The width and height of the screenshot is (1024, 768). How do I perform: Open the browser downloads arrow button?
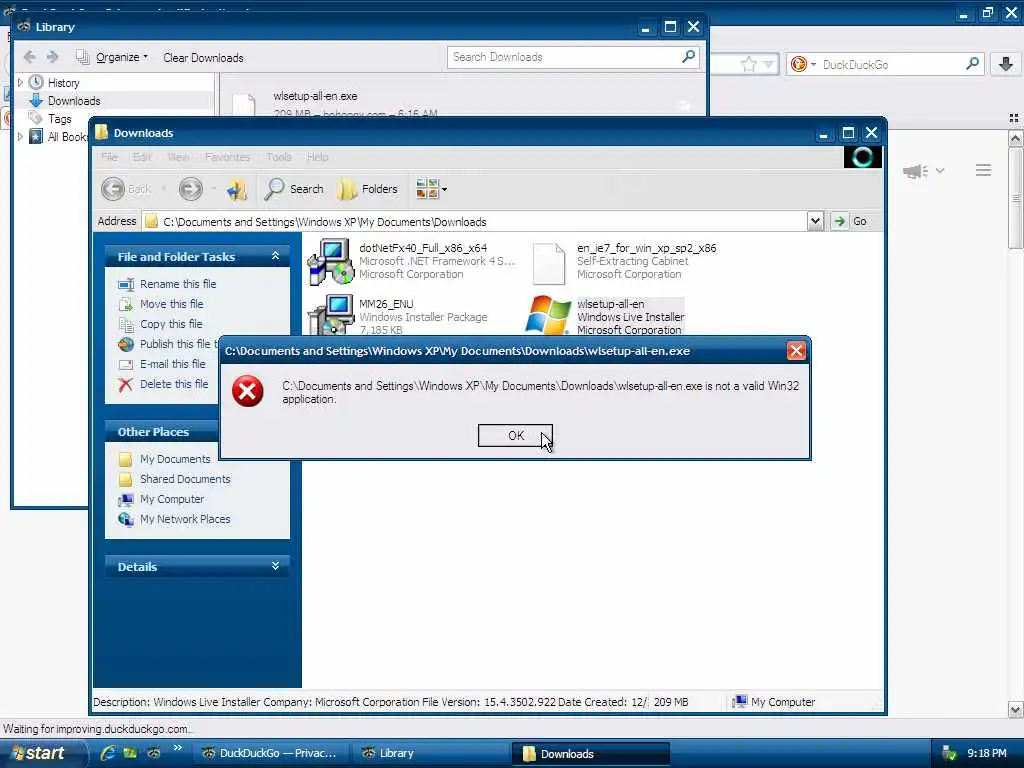coord(1006,64)
